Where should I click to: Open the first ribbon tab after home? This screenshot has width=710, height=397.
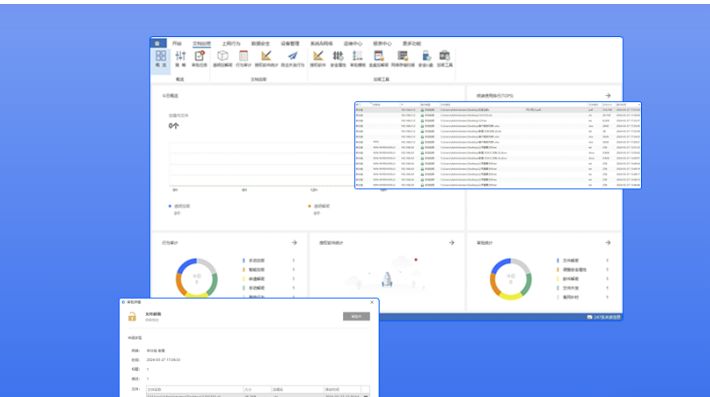pyautogui.click(x=177, y=43)
